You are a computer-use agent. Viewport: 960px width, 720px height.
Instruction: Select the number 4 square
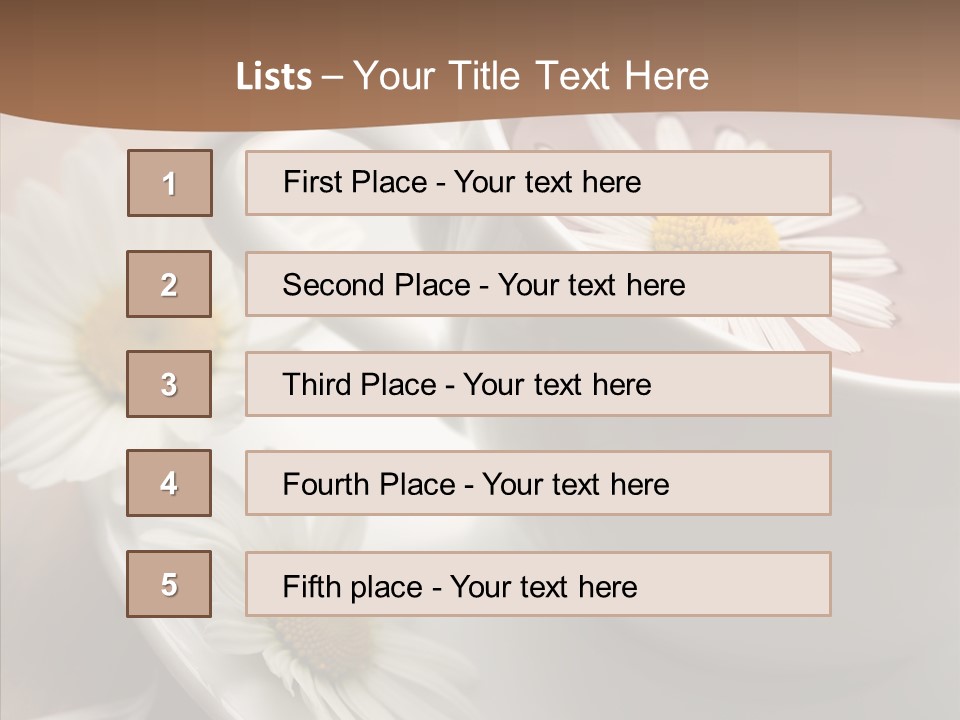click(169, 483)
